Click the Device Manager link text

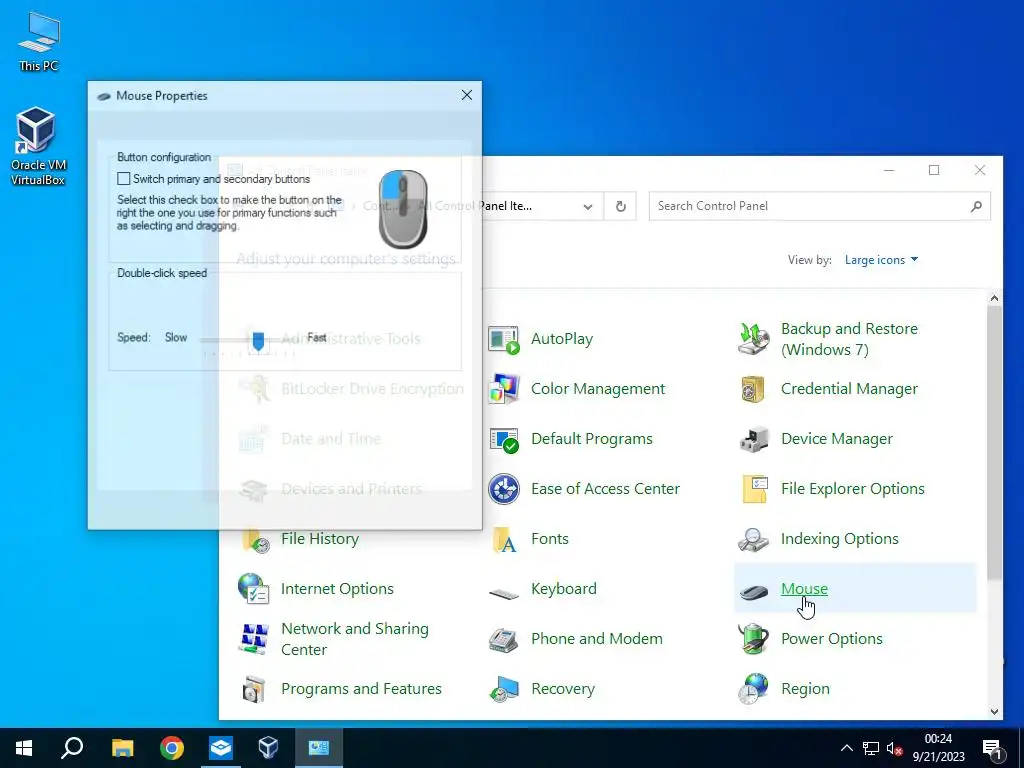click(837, 439)
